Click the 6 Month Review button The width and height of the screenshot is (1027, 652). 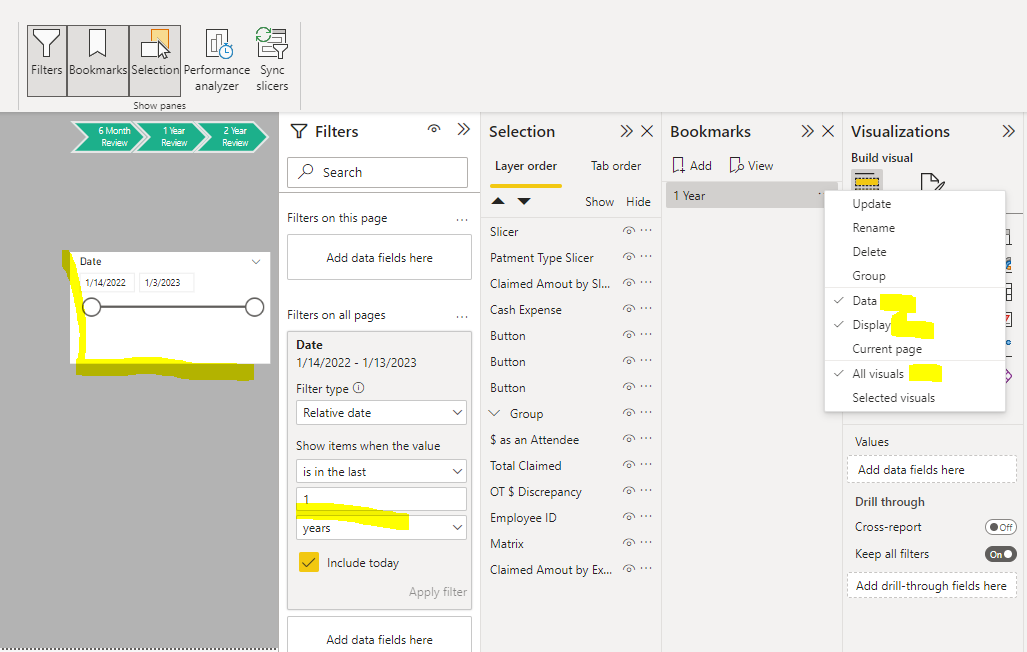(x=109, y=136)
